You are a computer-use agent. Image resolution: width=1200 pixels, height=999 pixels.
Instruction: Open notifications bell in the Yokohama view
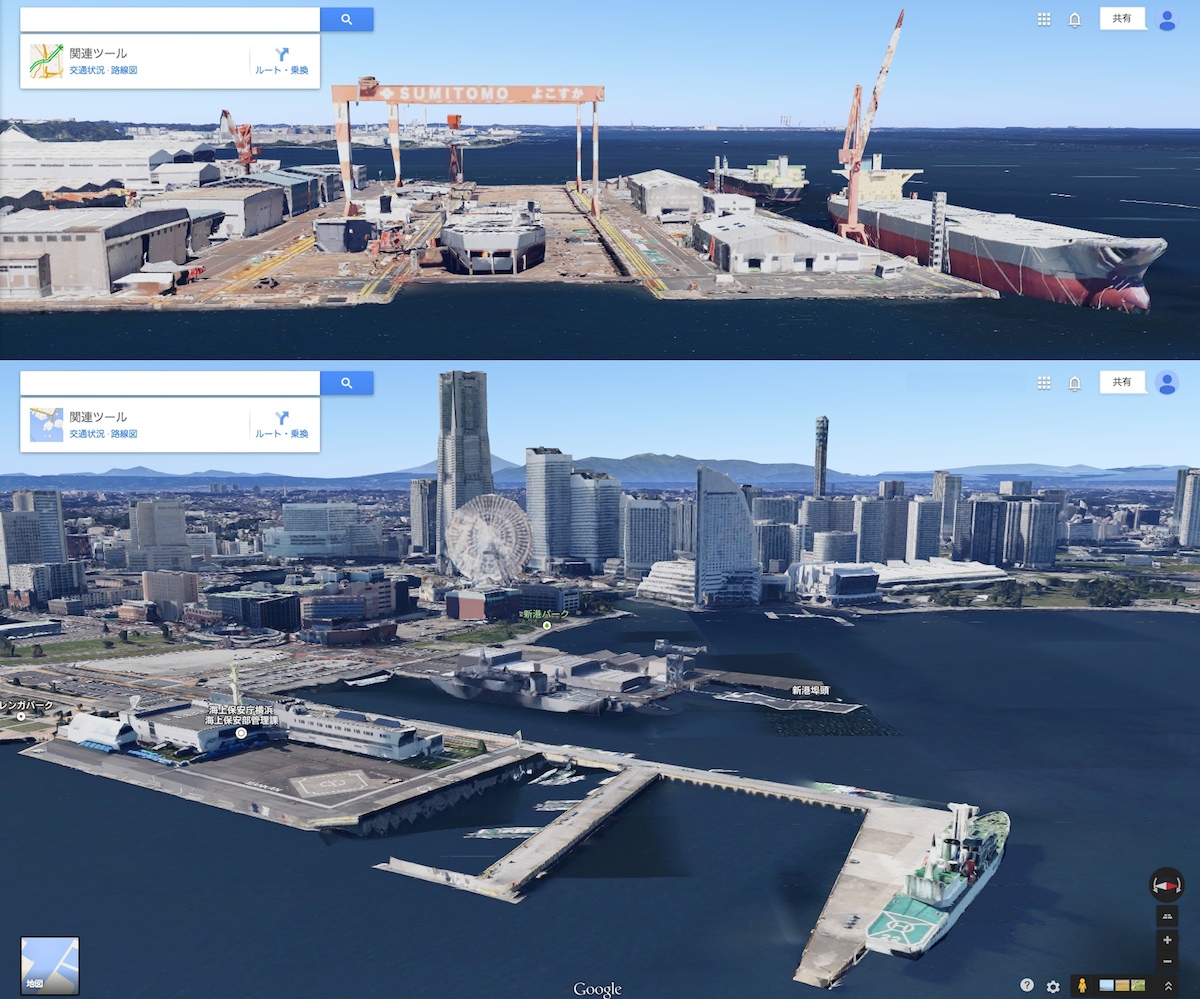[1075, 383]
